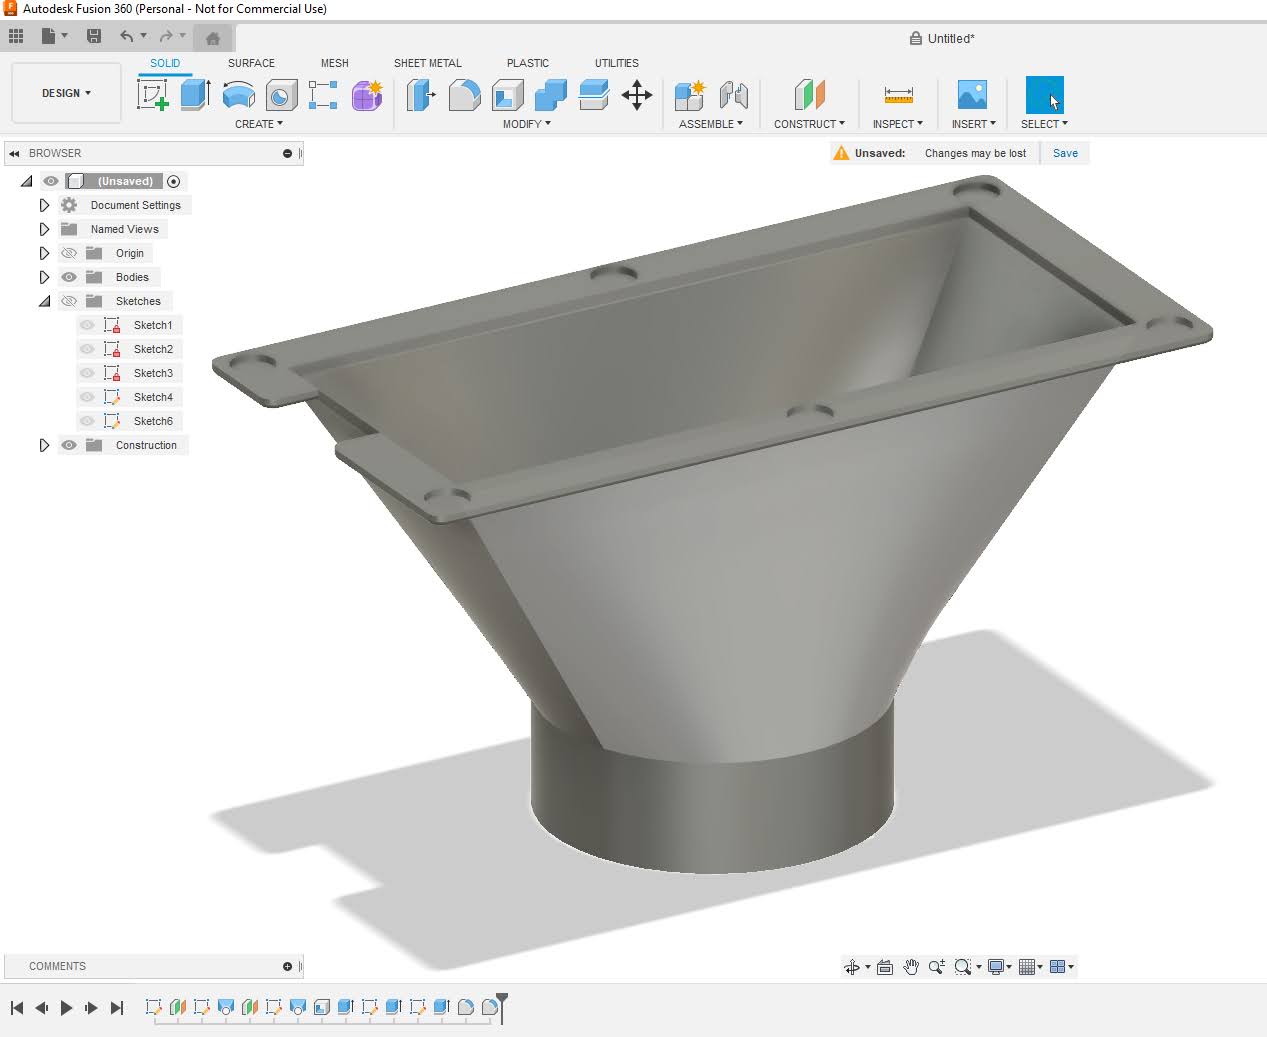Open the DESIGN workspace dropdown
The height and width of the screenshot is (1037, 1267).
(66, 93)
